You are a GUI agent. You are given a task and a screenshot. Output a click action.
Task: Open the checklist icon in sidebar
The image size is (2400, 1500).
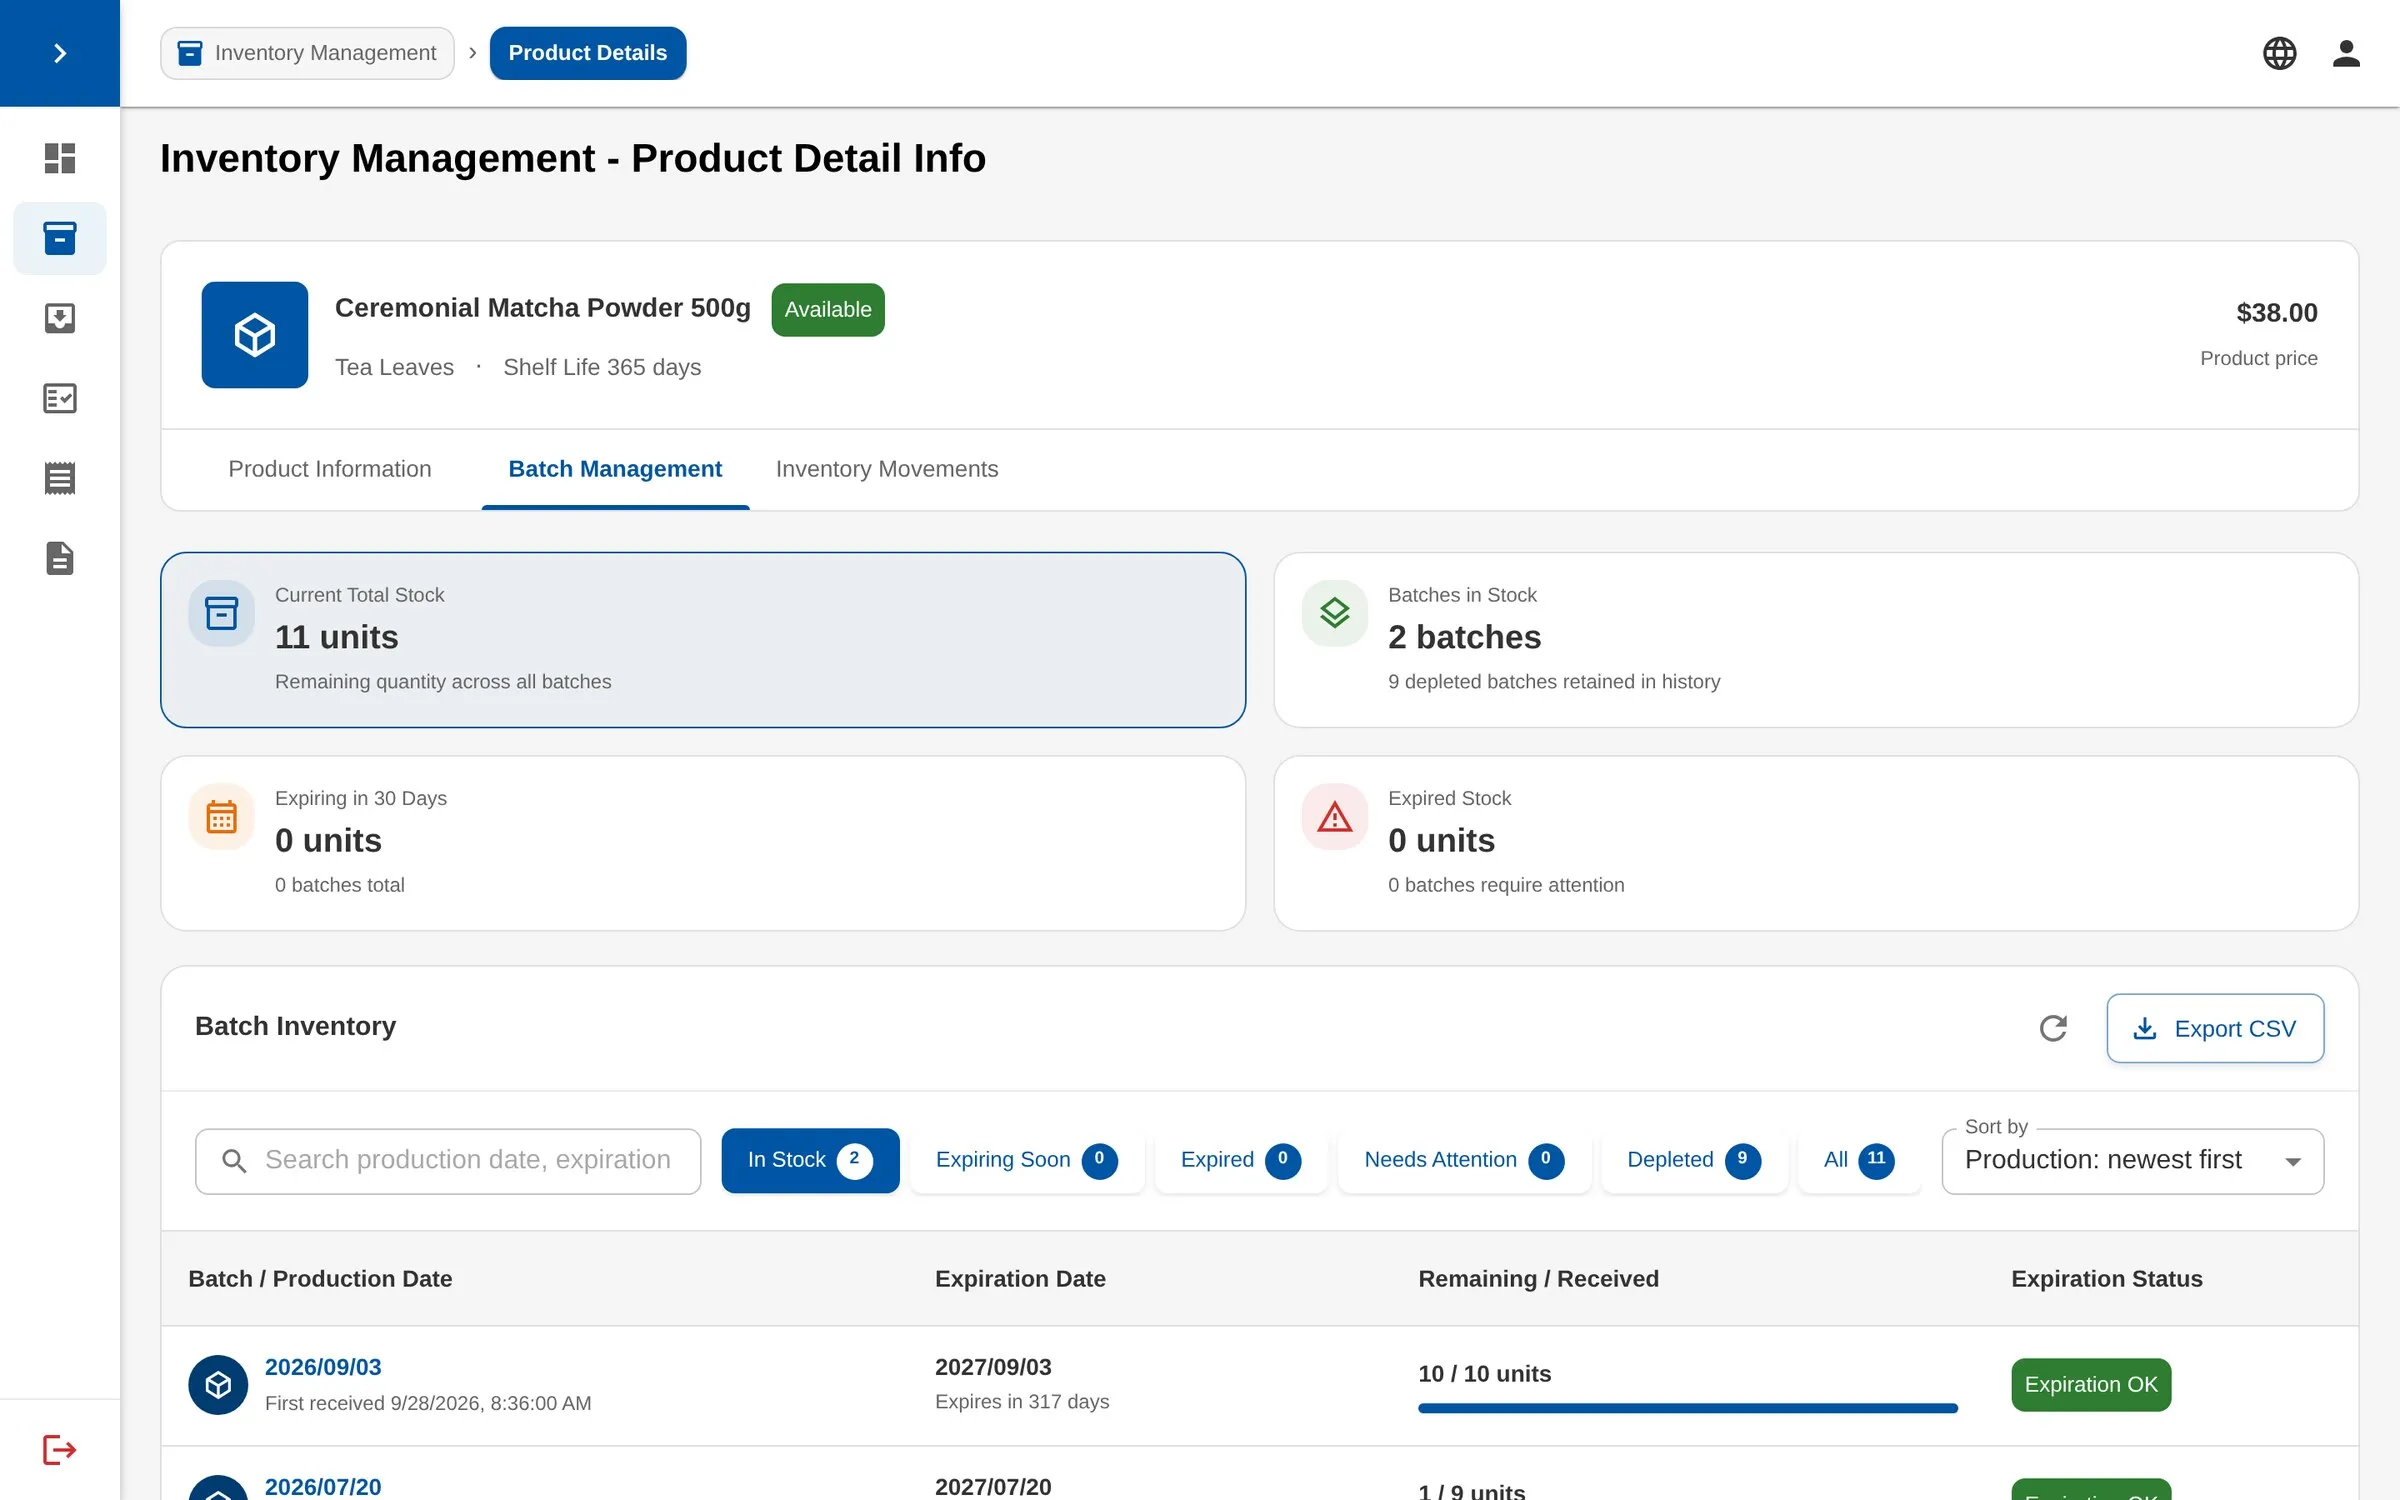tap(60, 398)
